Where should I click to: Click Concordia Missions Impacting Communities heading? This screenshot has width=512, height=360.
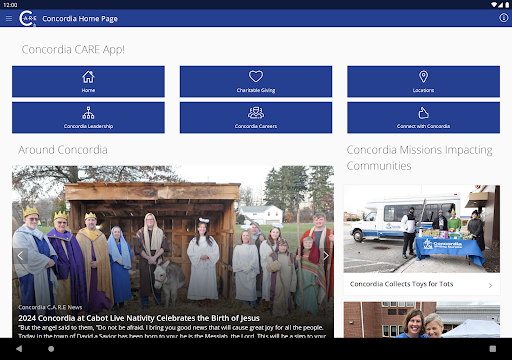[x=419, y=158]
